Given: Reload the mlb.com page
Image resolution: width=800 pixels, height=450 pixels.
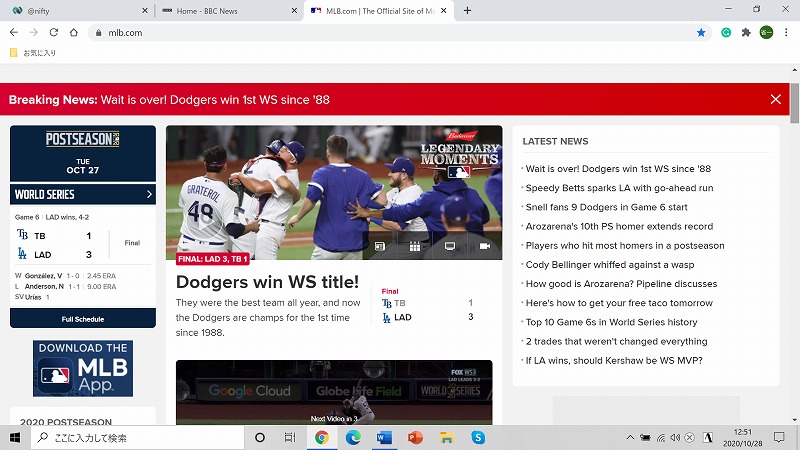Looking at the screenshot, I should [x=54, y=32].
